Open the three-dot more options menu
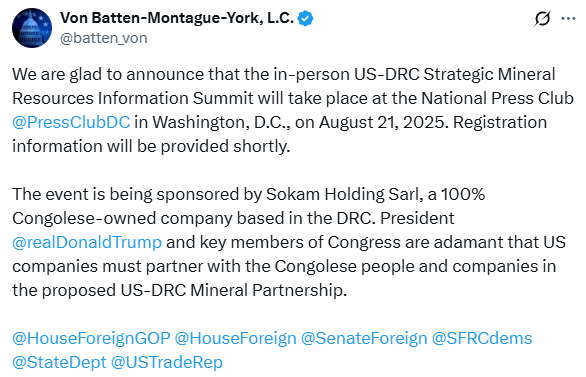Screen dimensions: 586x377 coord(568,18)
